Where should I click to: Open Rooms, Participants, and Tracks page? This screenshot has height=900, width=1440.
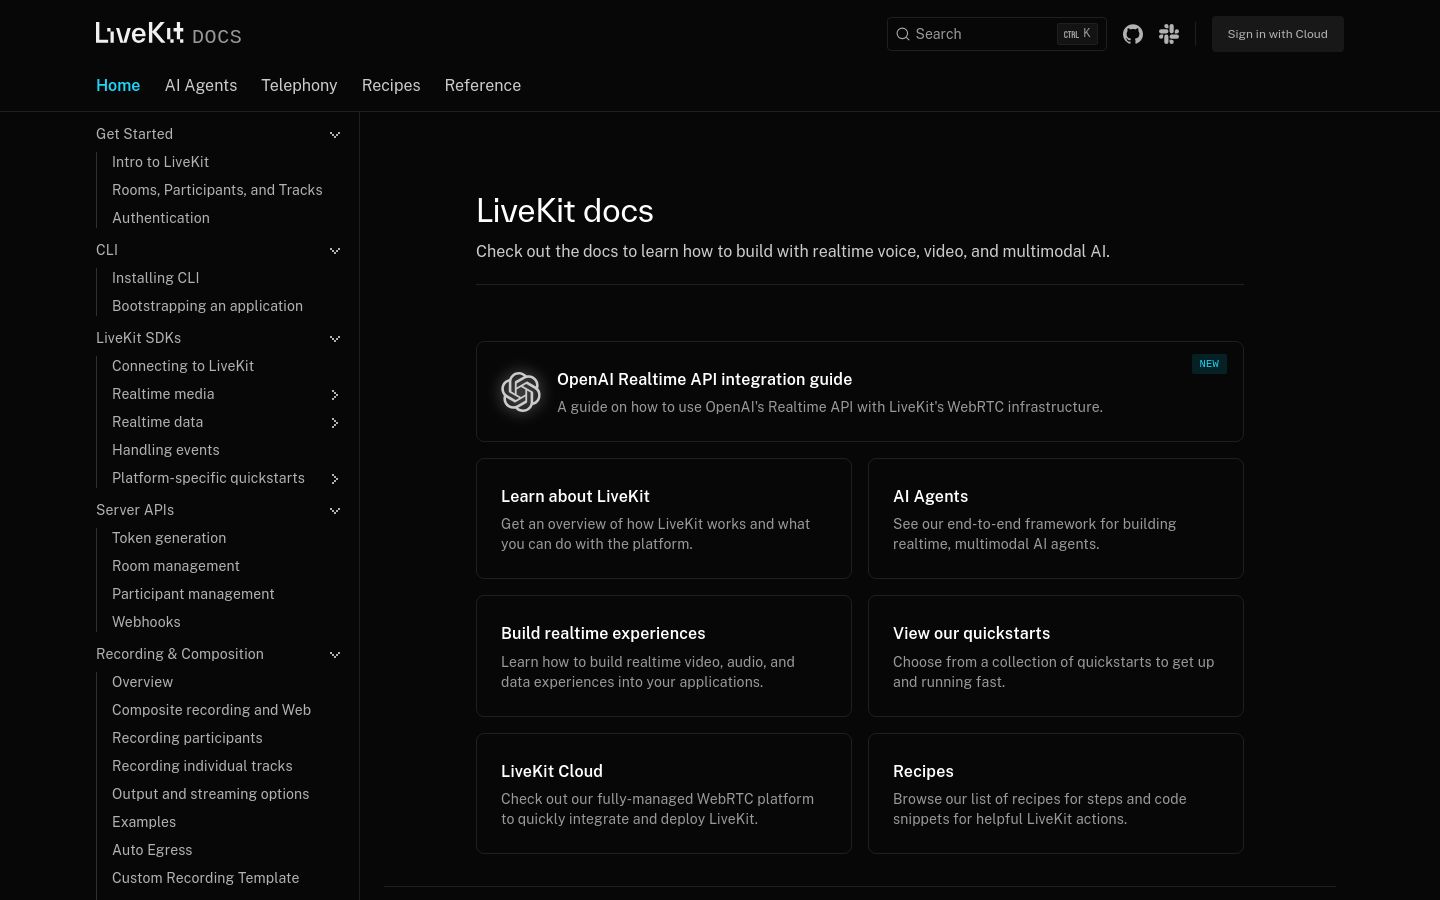[x=217, y=190]
